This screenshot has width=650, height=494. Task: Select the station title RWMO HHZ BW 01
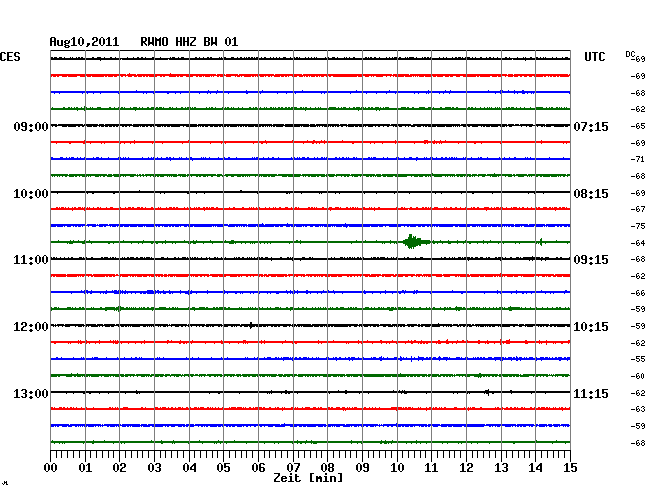click(x=189, y=42)
